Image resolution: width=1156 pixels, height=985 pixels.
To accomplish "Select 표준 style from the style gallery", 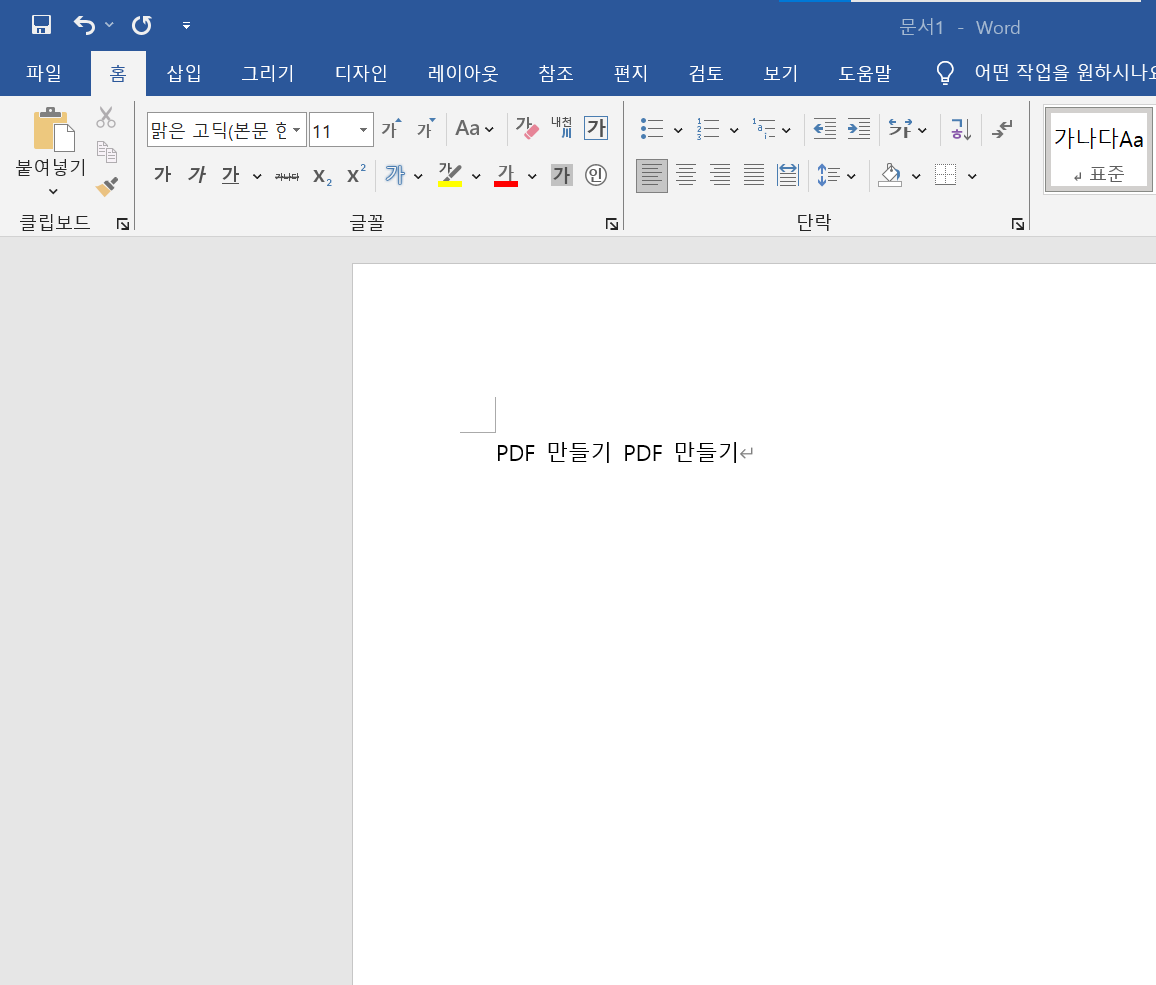I will [x=1097, y=148].
